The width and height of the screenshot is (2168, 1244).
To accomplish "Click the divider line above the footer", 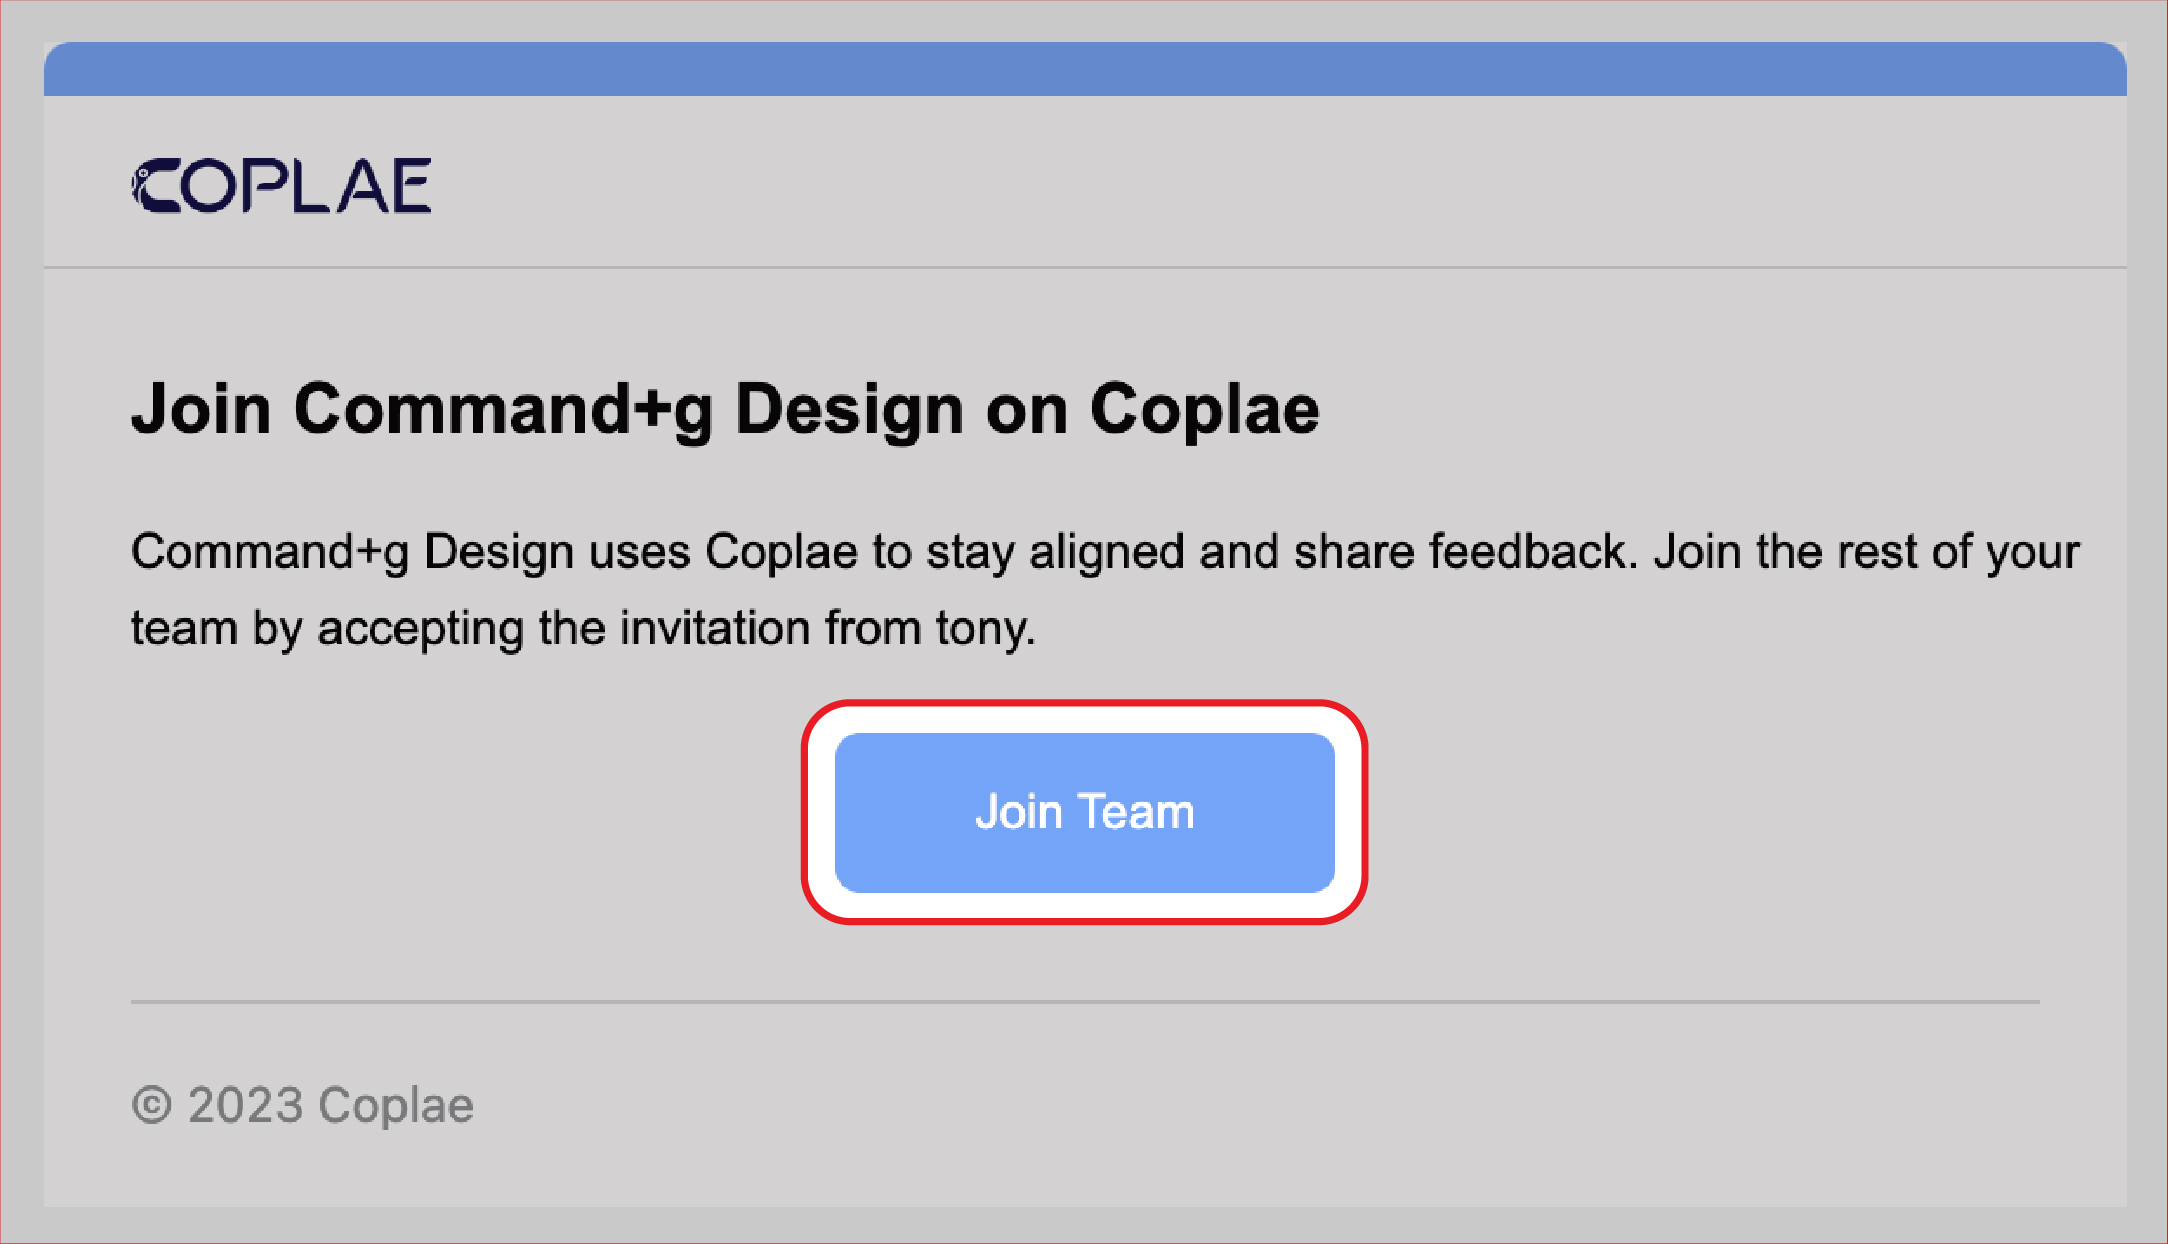I will pyautogui.click(x=1085, y=1001).
